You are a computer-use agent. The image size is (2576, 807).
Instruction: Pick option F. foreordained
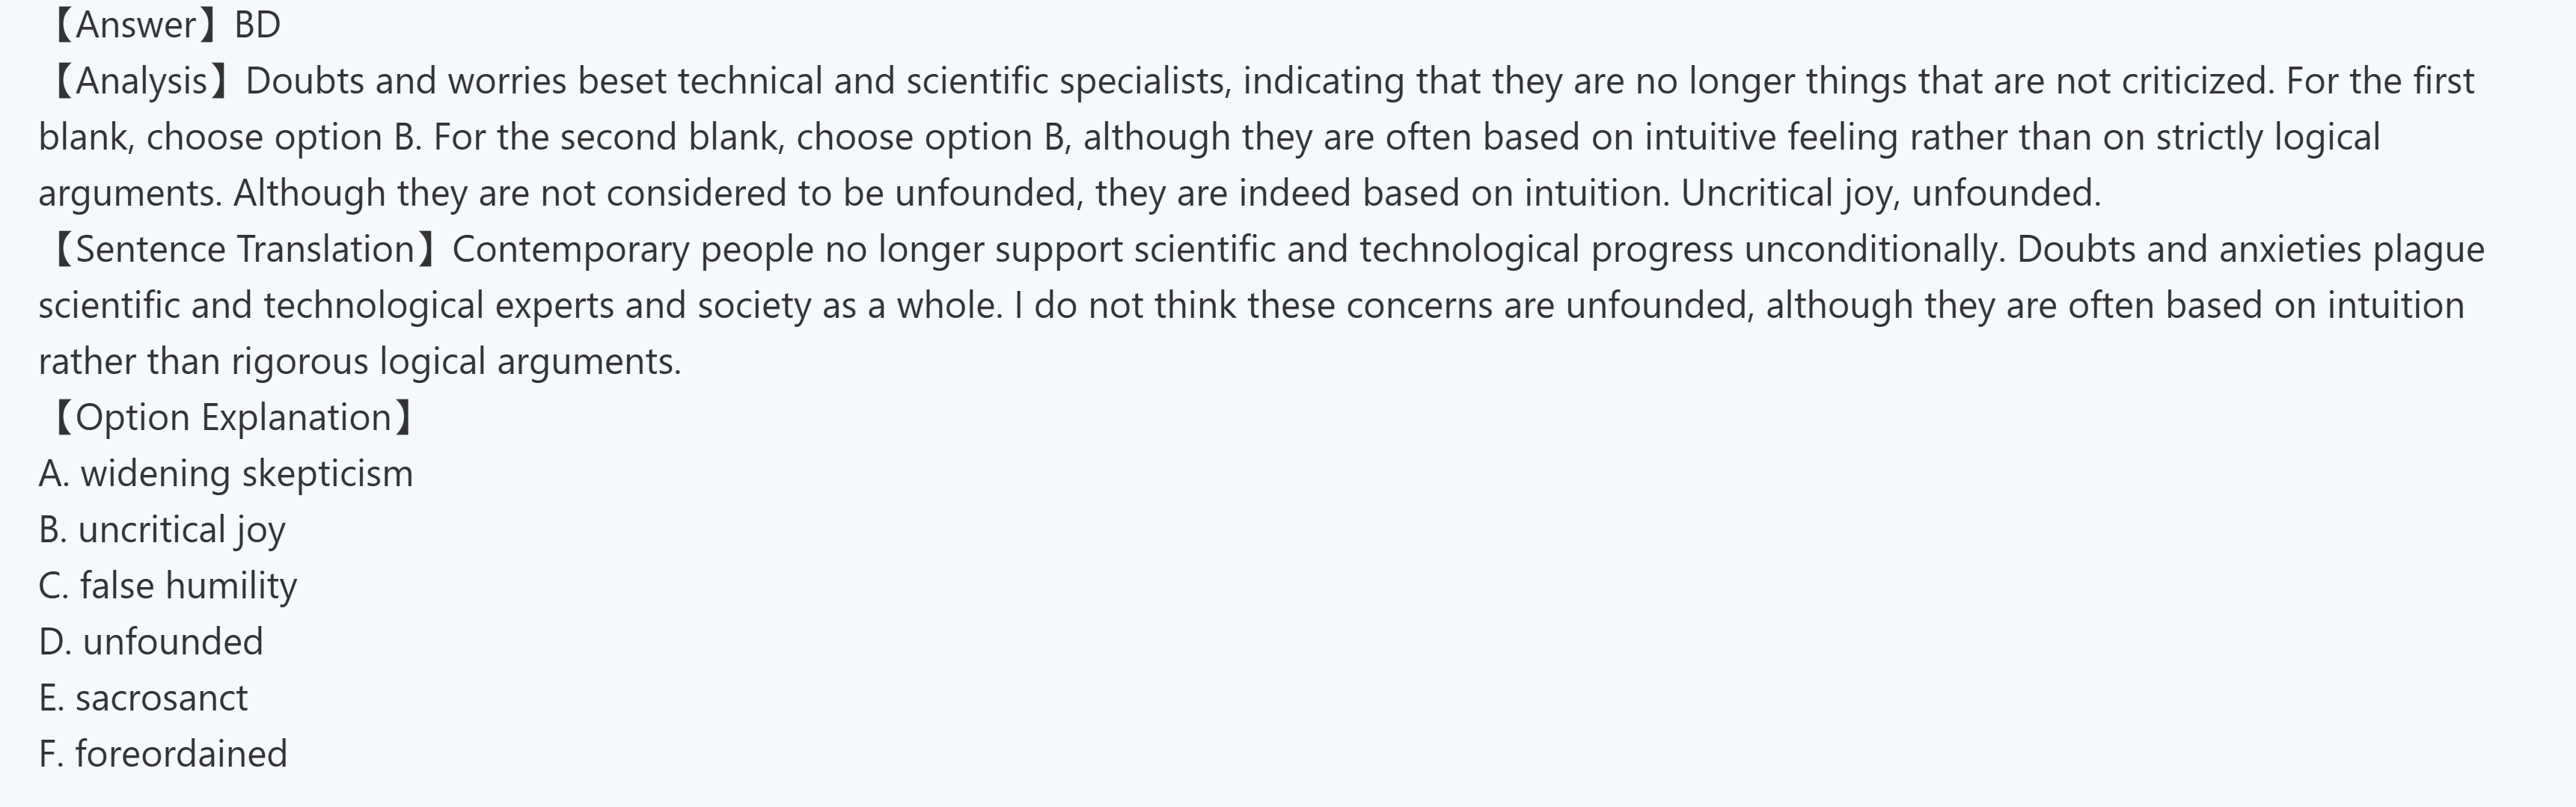[163, 753]
